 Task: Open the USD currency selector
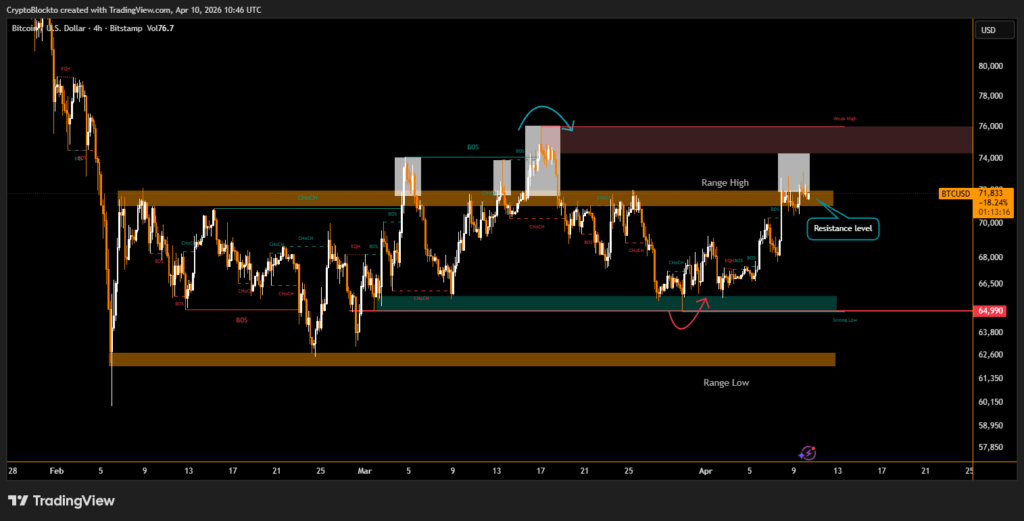[x=989, y=30]
